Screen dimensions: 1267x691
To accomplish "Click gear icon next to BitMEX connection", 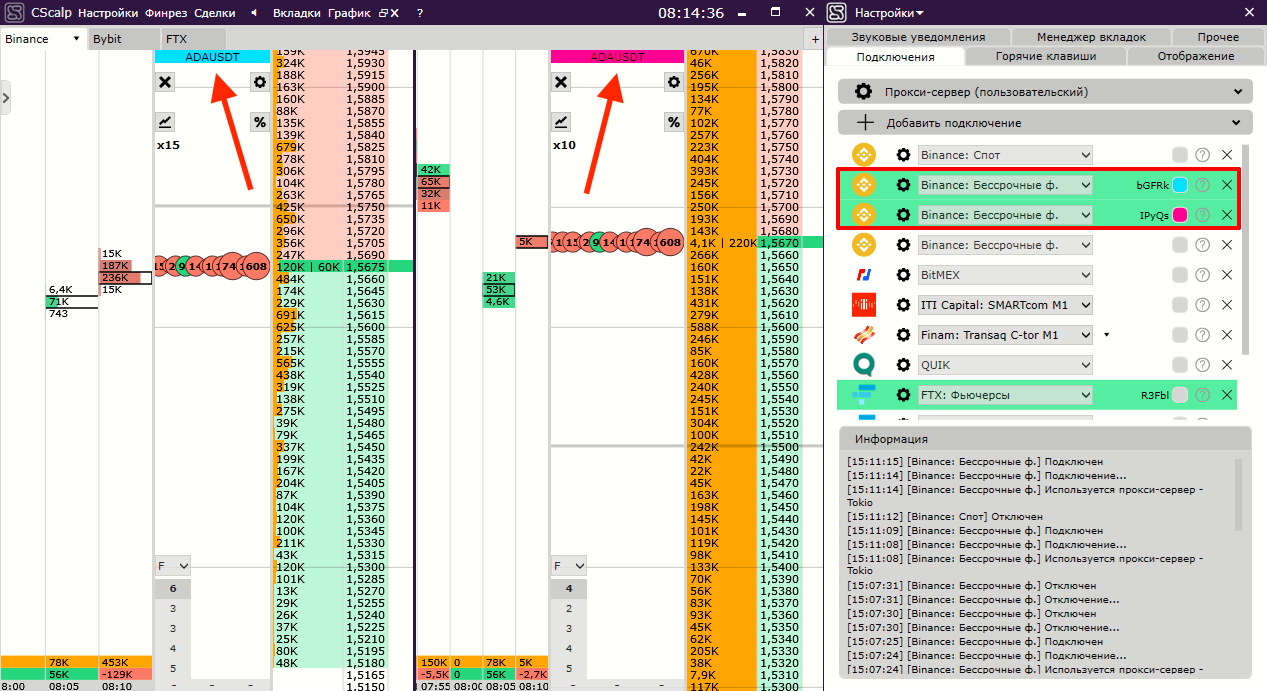I will (904, 275).
